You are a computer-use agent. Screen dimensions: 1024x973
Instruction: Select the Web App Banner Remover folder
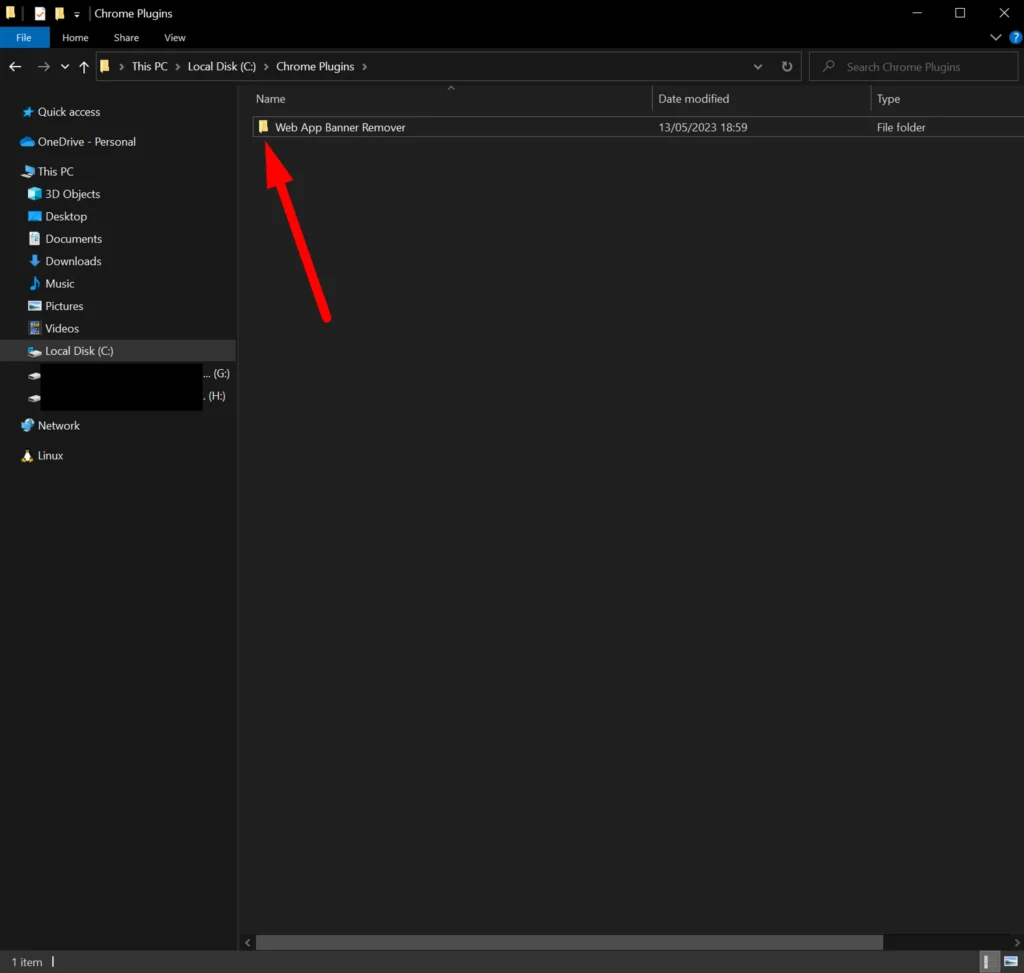(x=340, y=127)
